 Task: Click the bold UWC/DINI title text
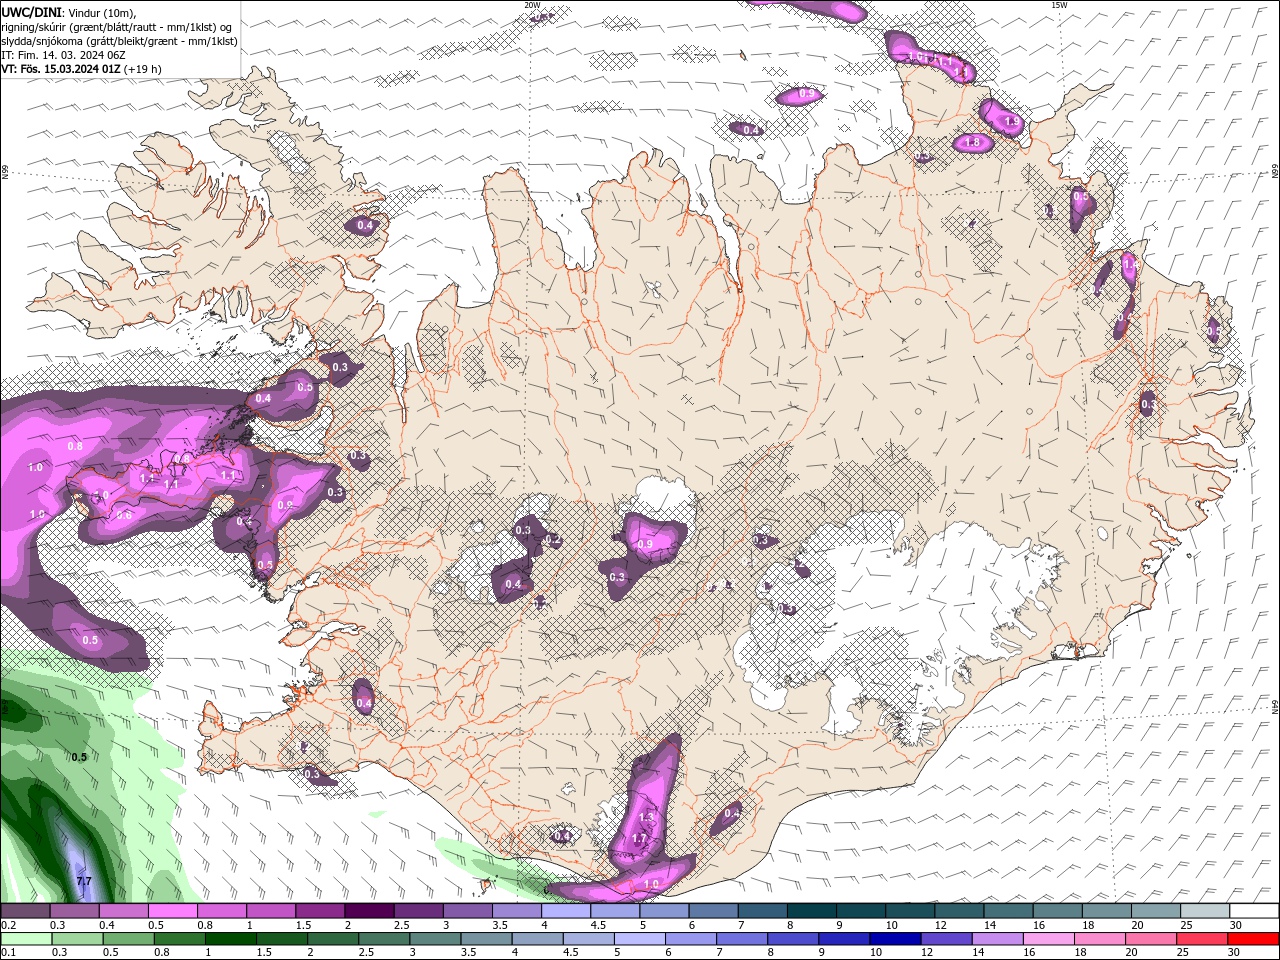pyautogui.click(x=30, y=12)
